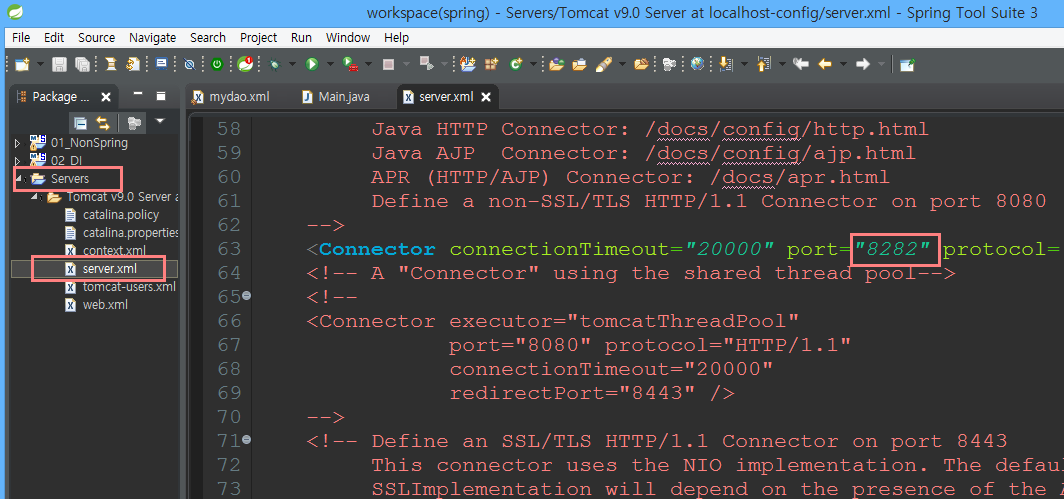
Task: Open the External Tools dropdown arrow
Action: click(368, 64)
